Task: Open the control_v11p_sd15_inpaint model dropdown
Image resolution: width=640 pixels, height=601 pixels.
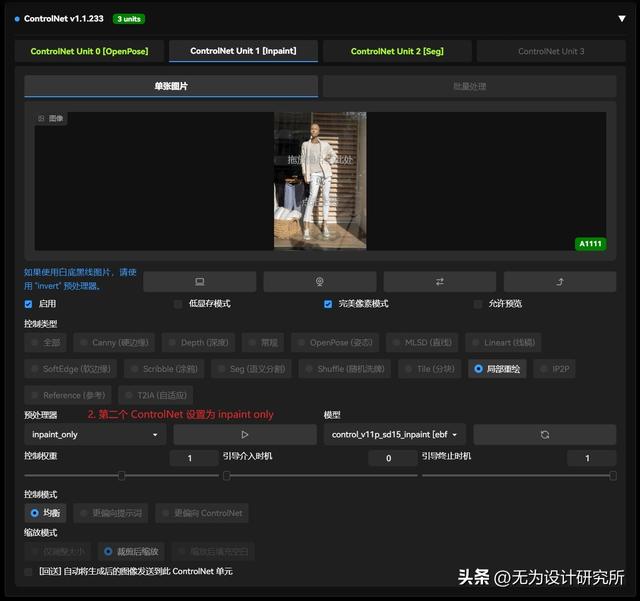Action: pos(395,435)
